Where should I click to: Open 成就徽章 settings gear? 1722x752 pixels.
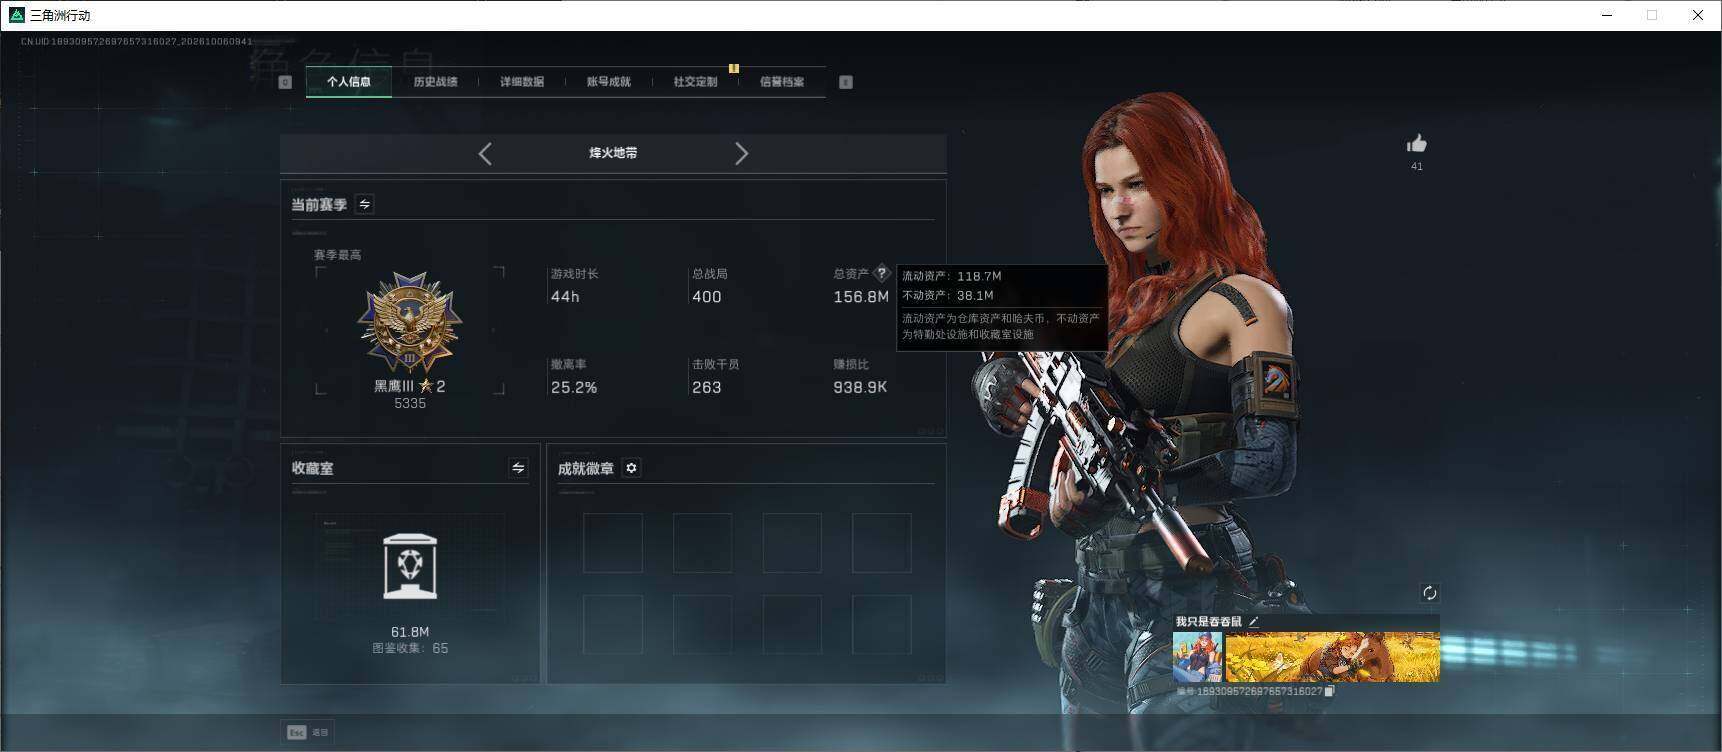[x=631, y=468]
